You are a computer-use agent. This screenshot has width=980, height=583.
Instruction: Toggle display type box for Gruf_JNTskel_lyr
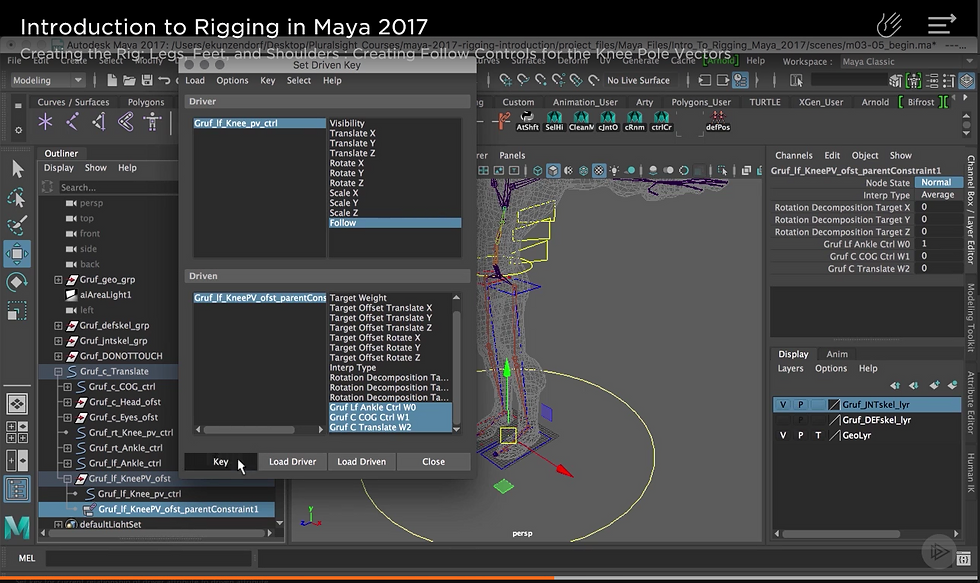point(818,404)
